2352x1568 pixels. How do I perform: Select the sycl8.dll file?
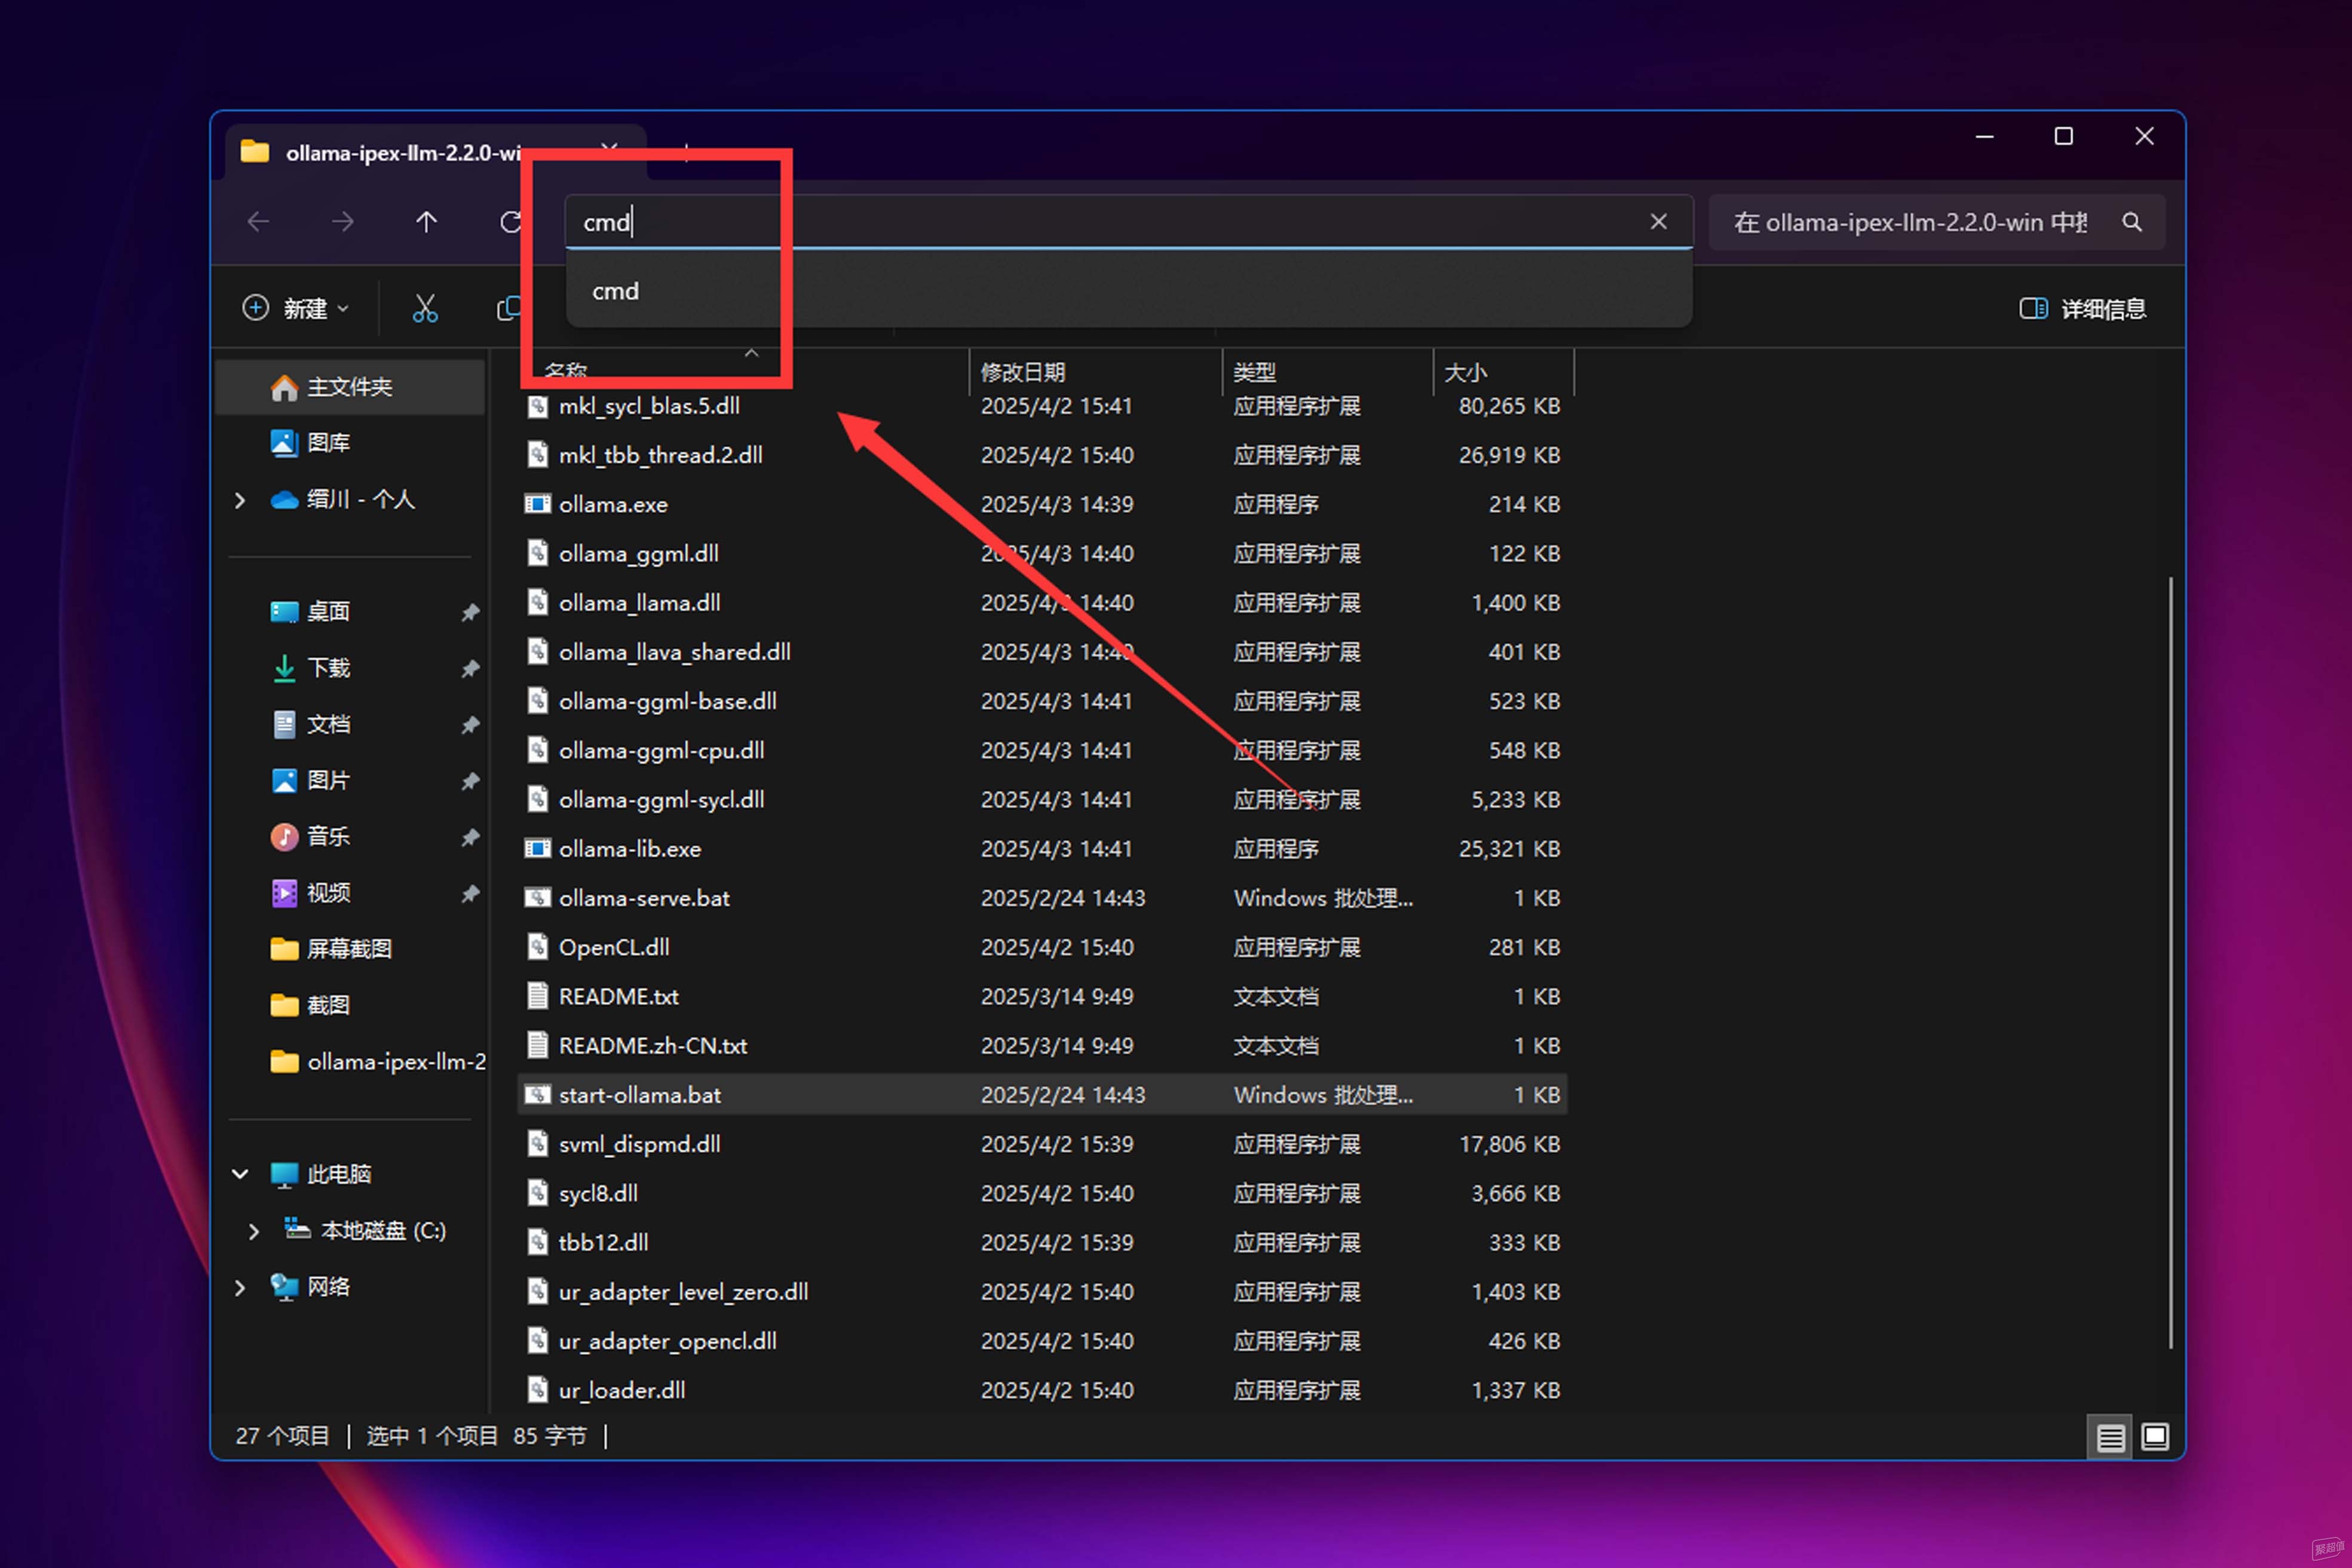[x=1042, y=1192]
